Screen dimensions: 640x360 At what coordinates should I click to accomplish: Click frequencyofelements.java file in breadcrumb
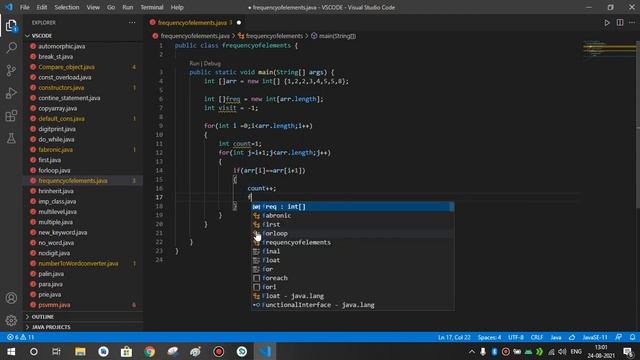coord(191,36)
